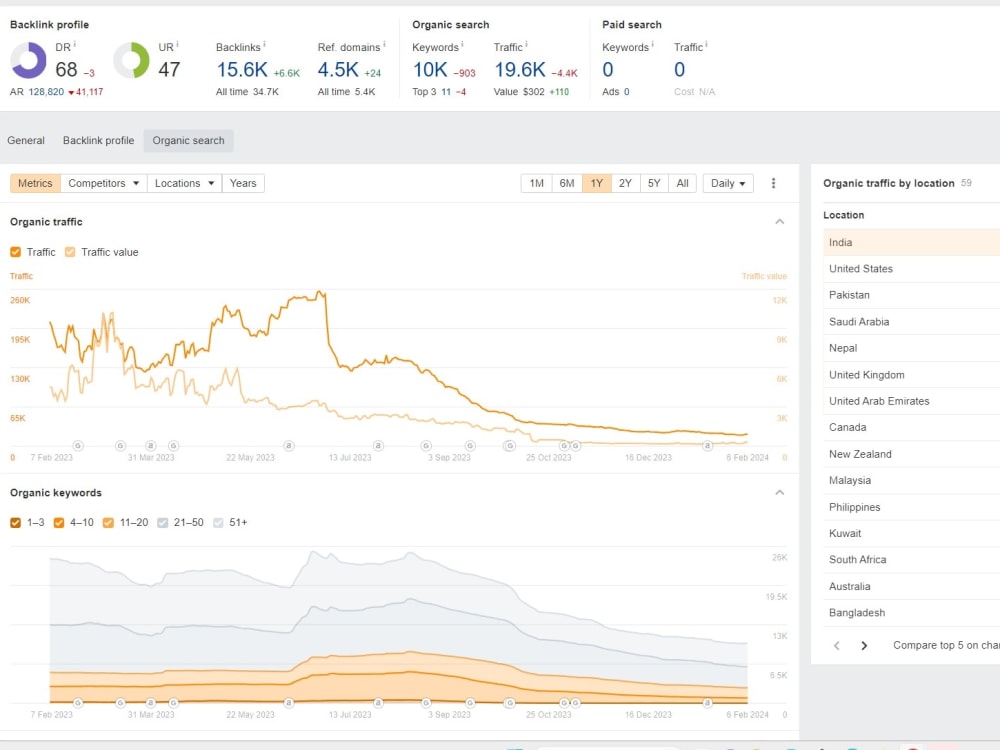Select United Arab Emirates in location list
Image resolution: width=1000 pixels, height=750 pixels.
coord(911,401)
